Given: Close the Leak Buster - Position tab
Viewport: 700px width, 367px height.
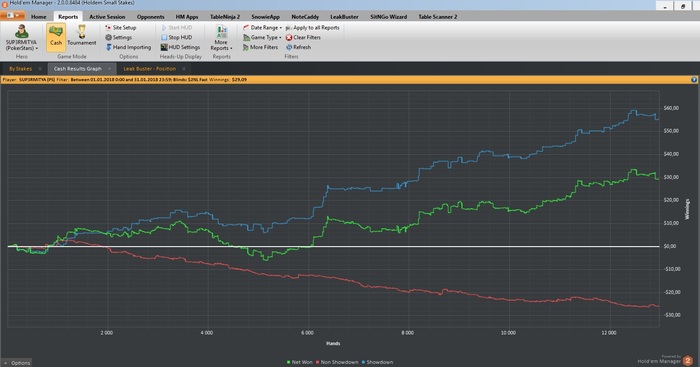Looking at the screenshot, I should [183, 69].
